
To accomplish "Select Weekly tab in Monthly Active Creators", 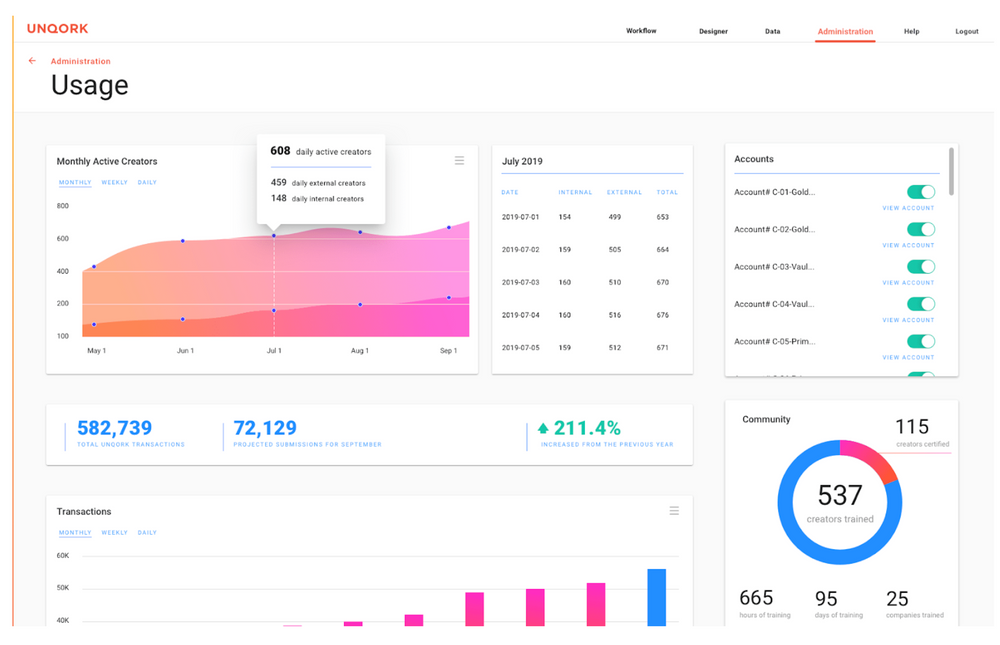I will click(x=114, y=183).
